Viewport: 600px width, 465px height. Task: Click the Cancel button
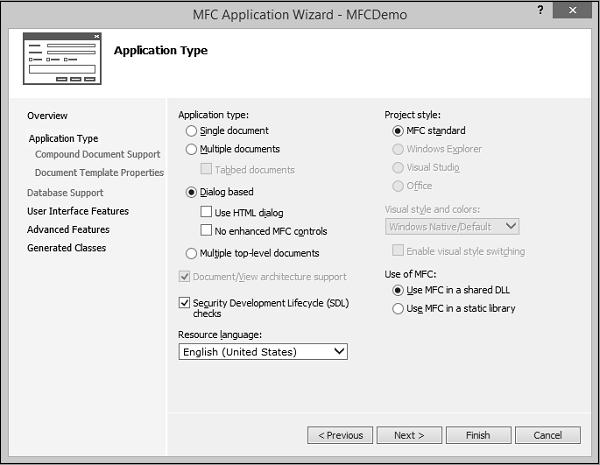click(548, 435)
